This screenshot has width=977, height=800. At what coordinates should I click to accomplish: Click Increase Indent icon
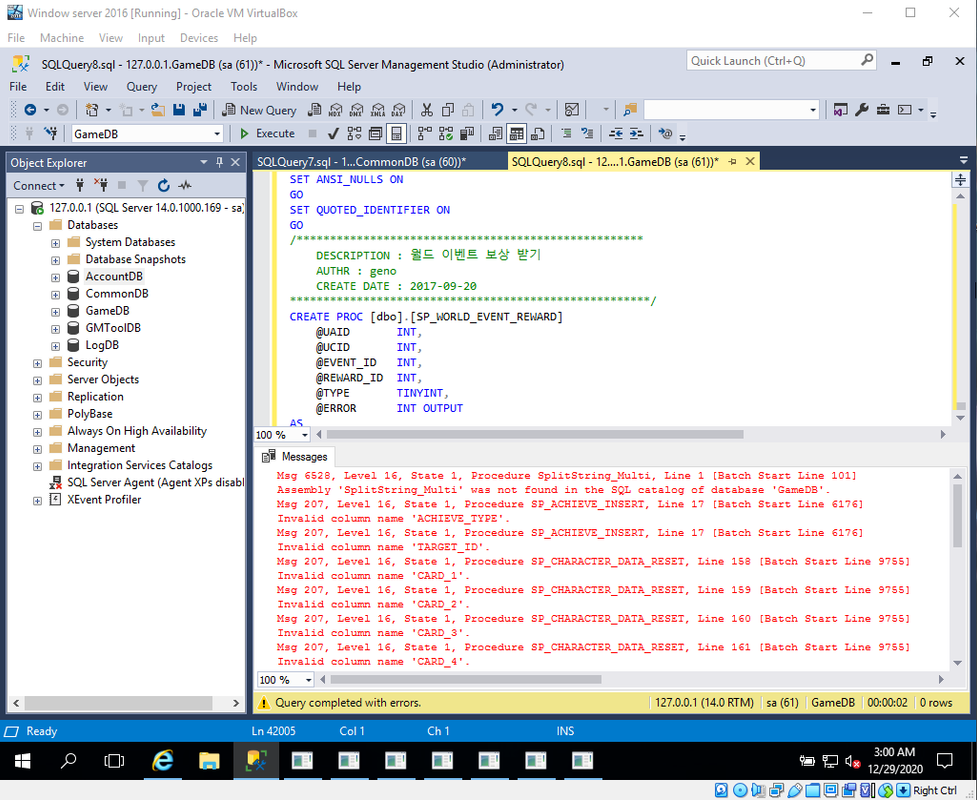coord(636,133)
